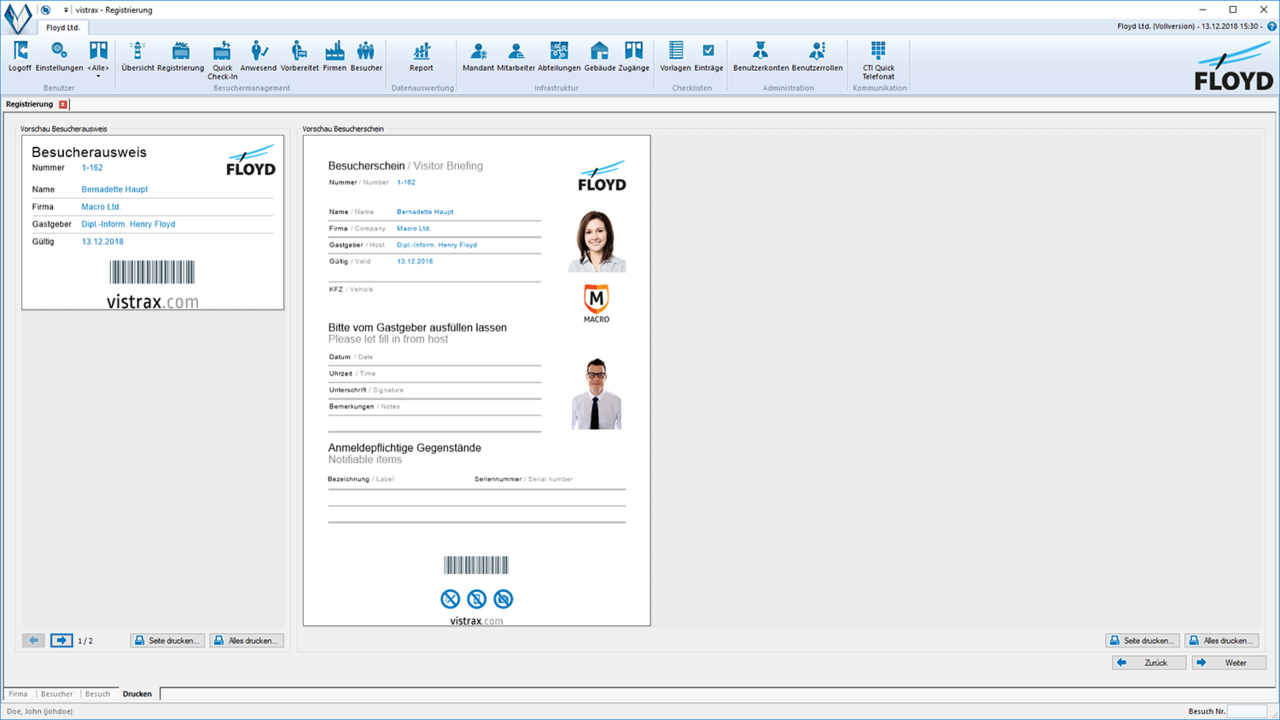Open Einträge checklist entries

[x=708, y=56]
